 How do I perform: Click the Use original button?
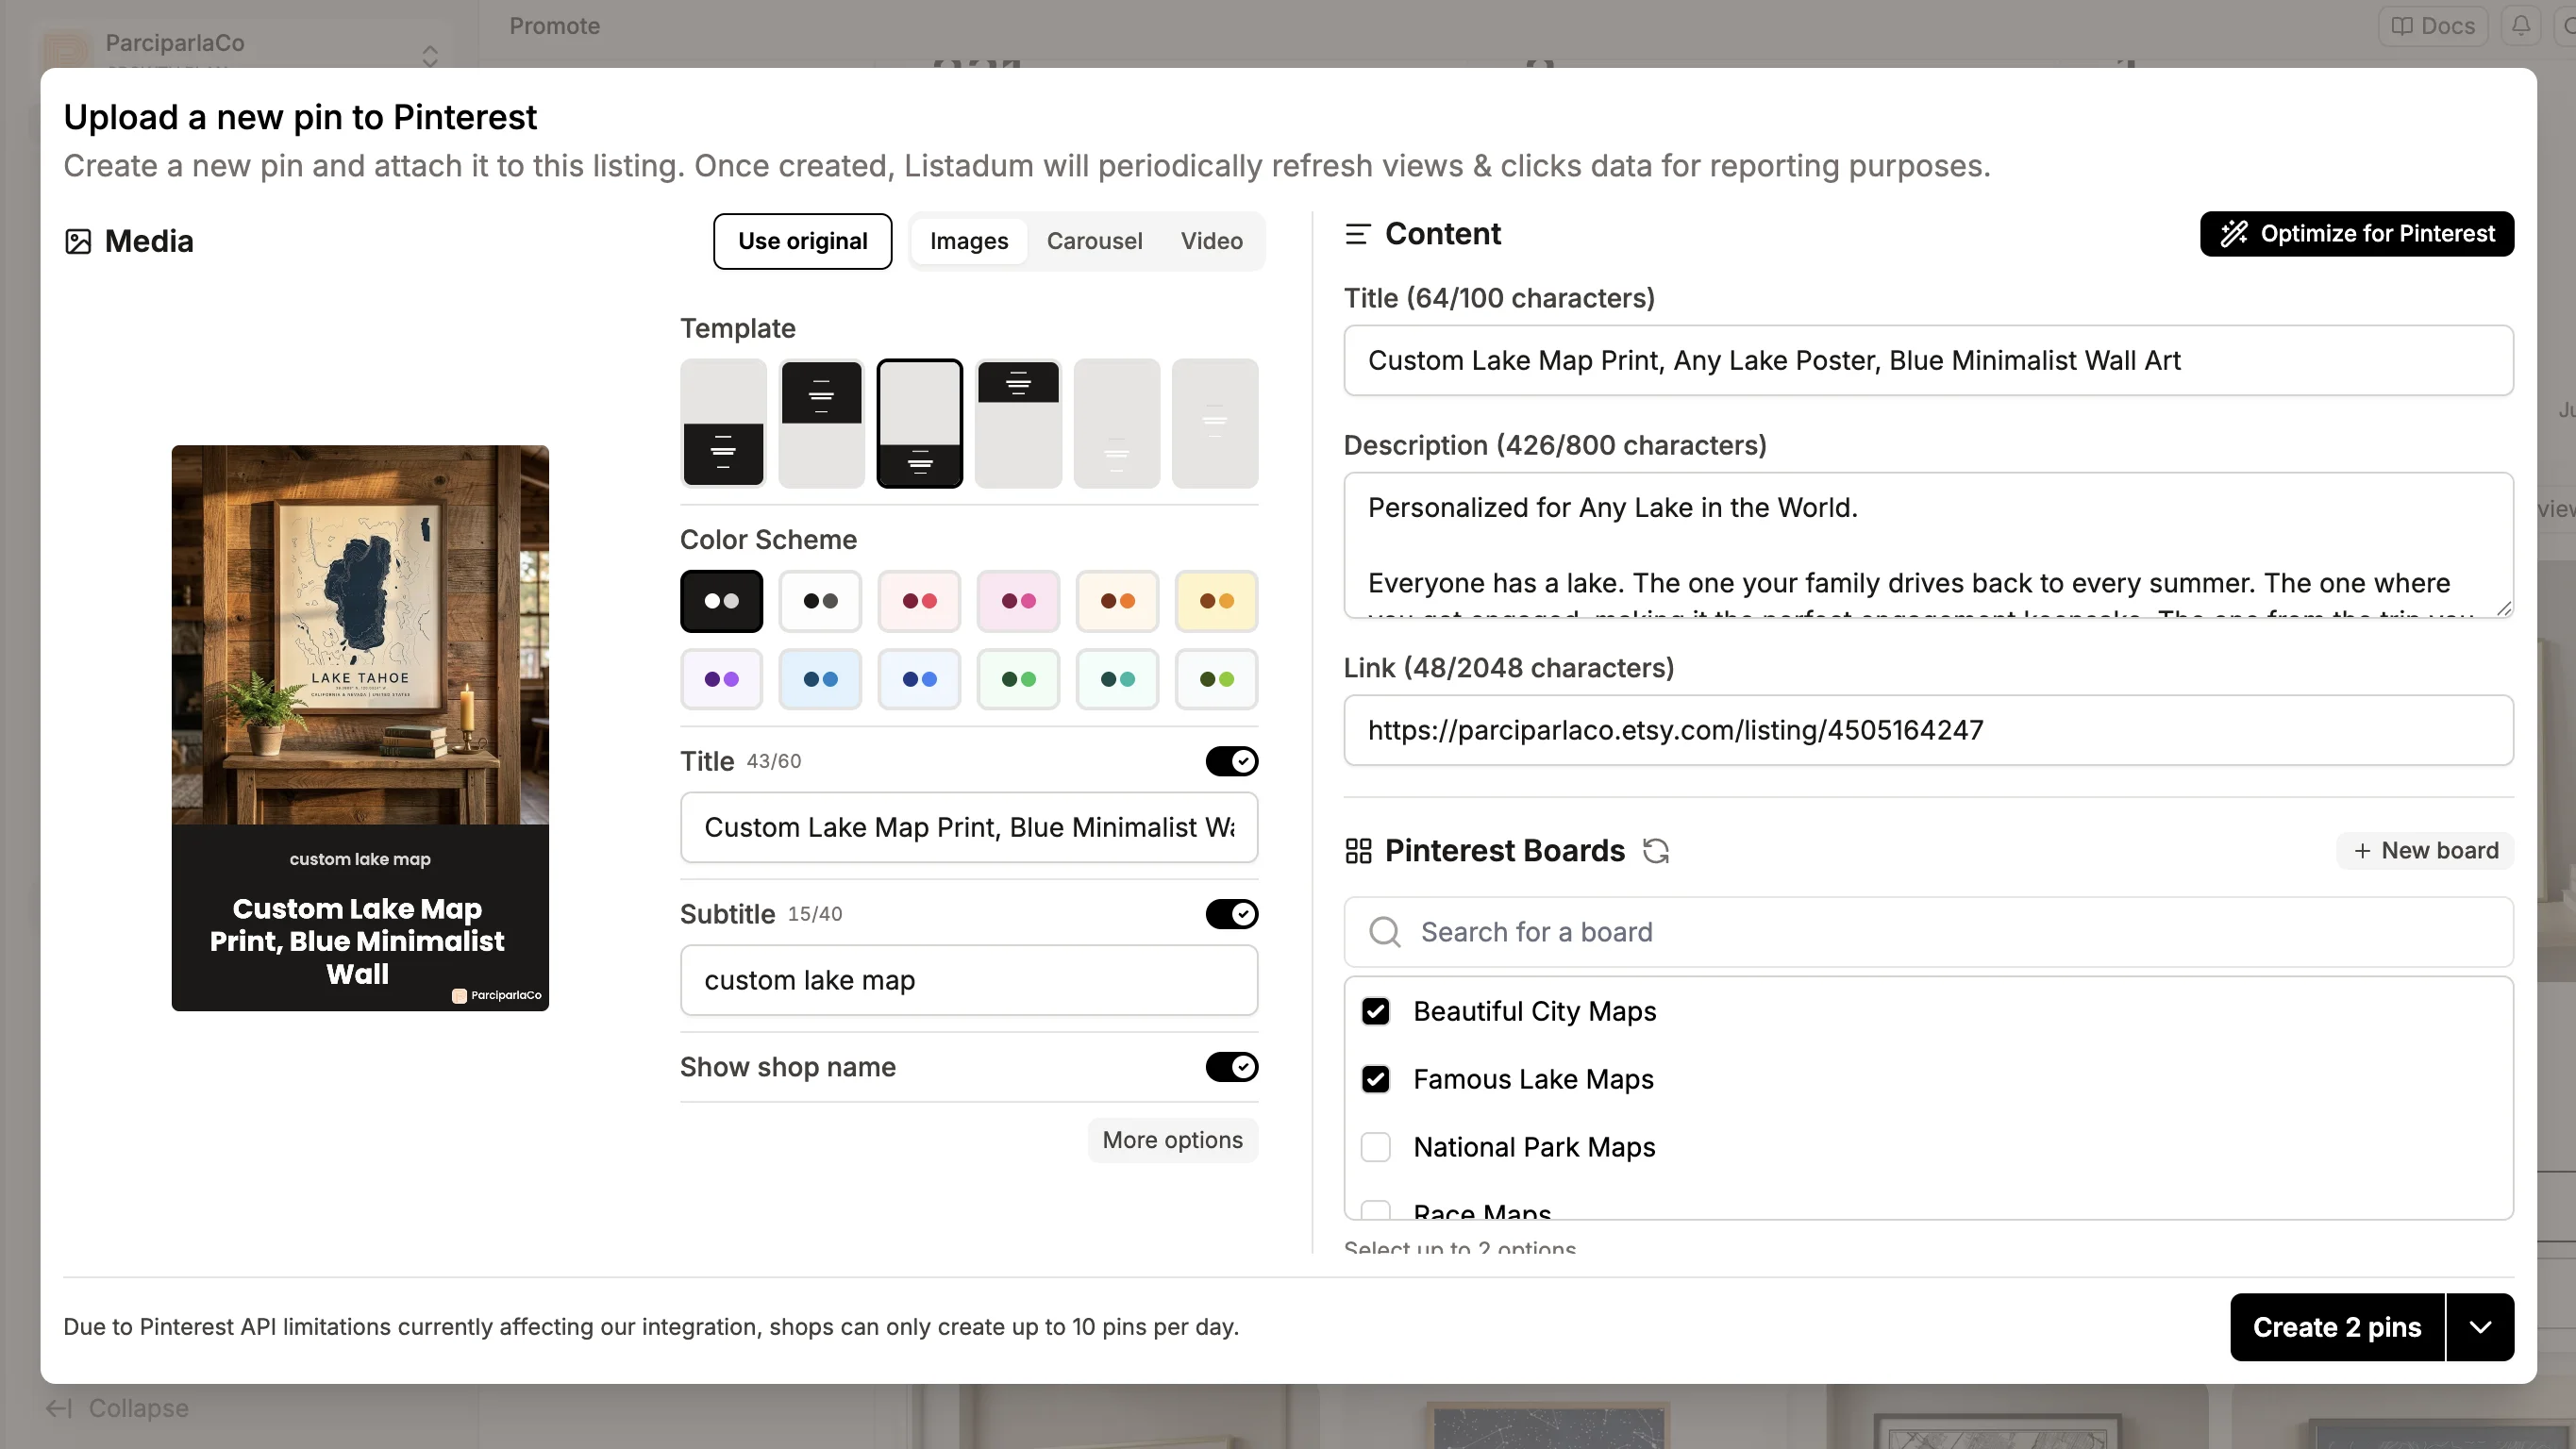802,241
